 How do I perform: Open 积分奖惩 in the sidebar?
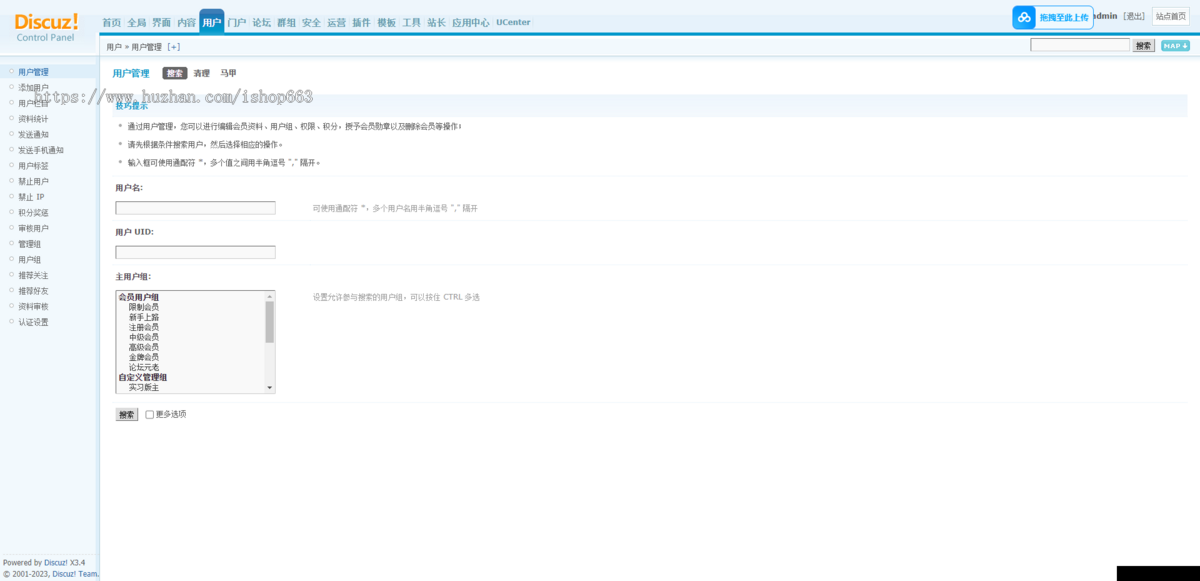(33, 212)
